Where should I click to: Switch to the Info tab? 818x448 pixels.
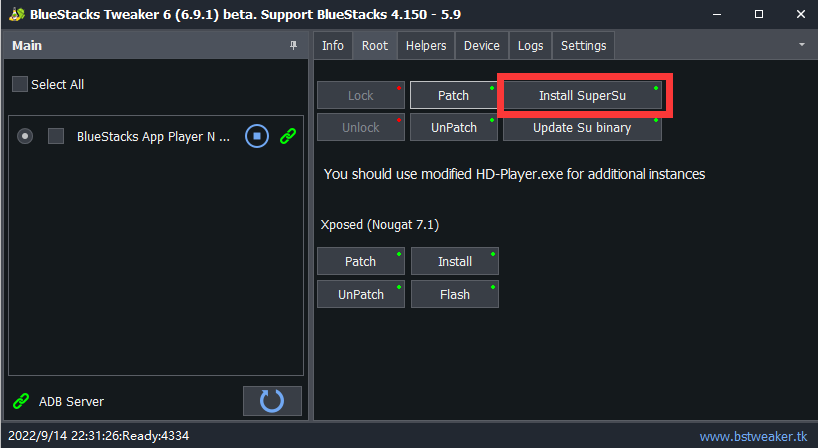pos(333,46)
